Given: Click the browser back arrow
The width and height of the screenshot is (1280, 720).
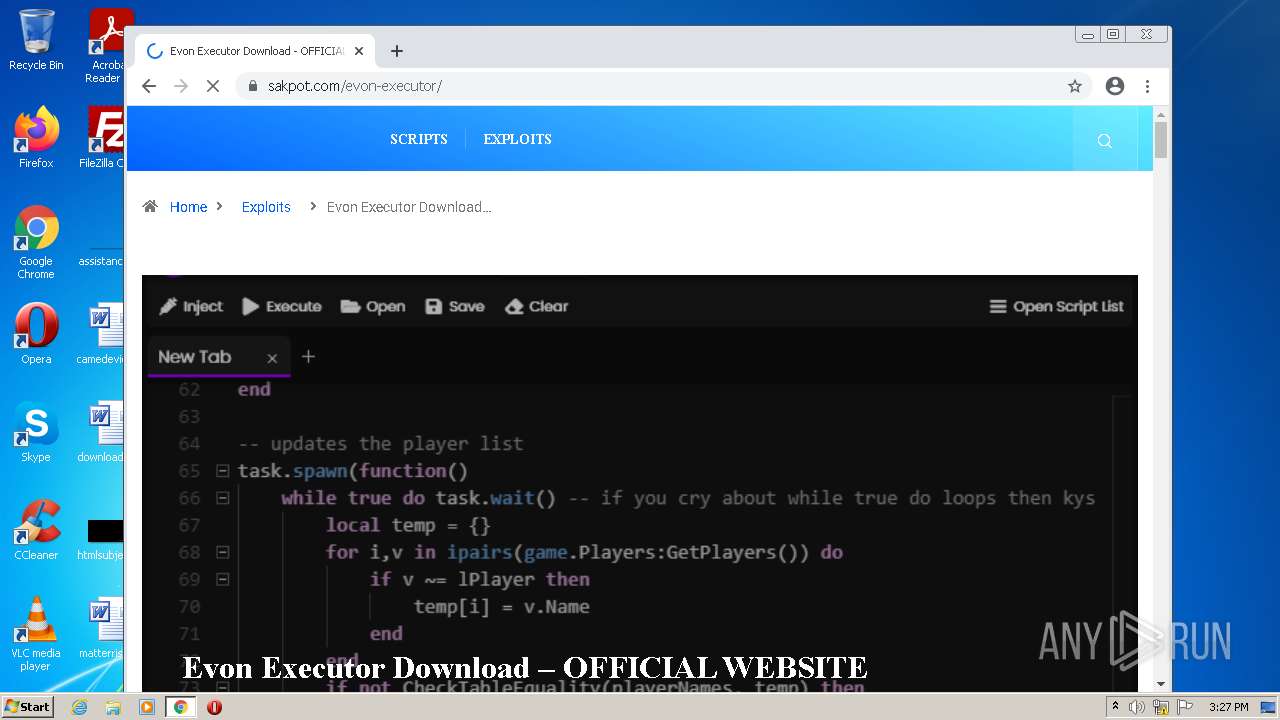Looking at the screenshot, I should (x=149, y=86).
